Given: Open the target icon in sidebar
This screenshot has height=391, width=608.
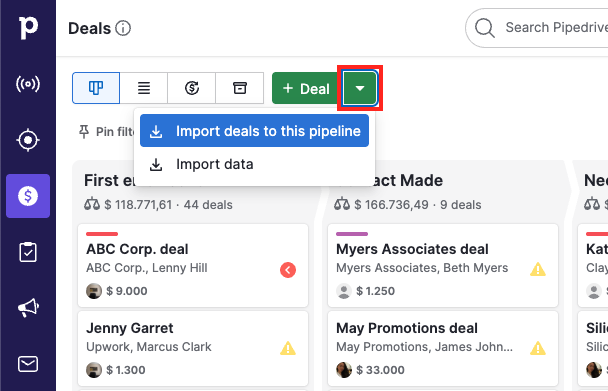Looking at the screenshot, I should 28,140.
